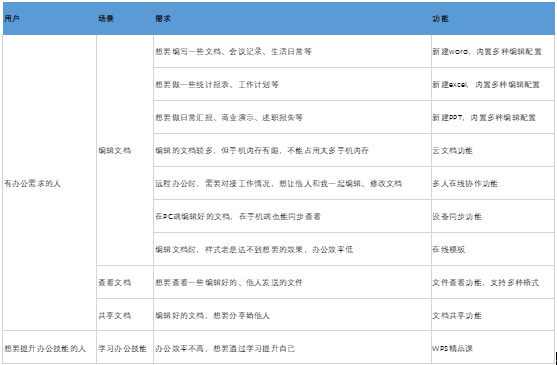
Task: Click the 用户 column header
Action: pos(49,18)
